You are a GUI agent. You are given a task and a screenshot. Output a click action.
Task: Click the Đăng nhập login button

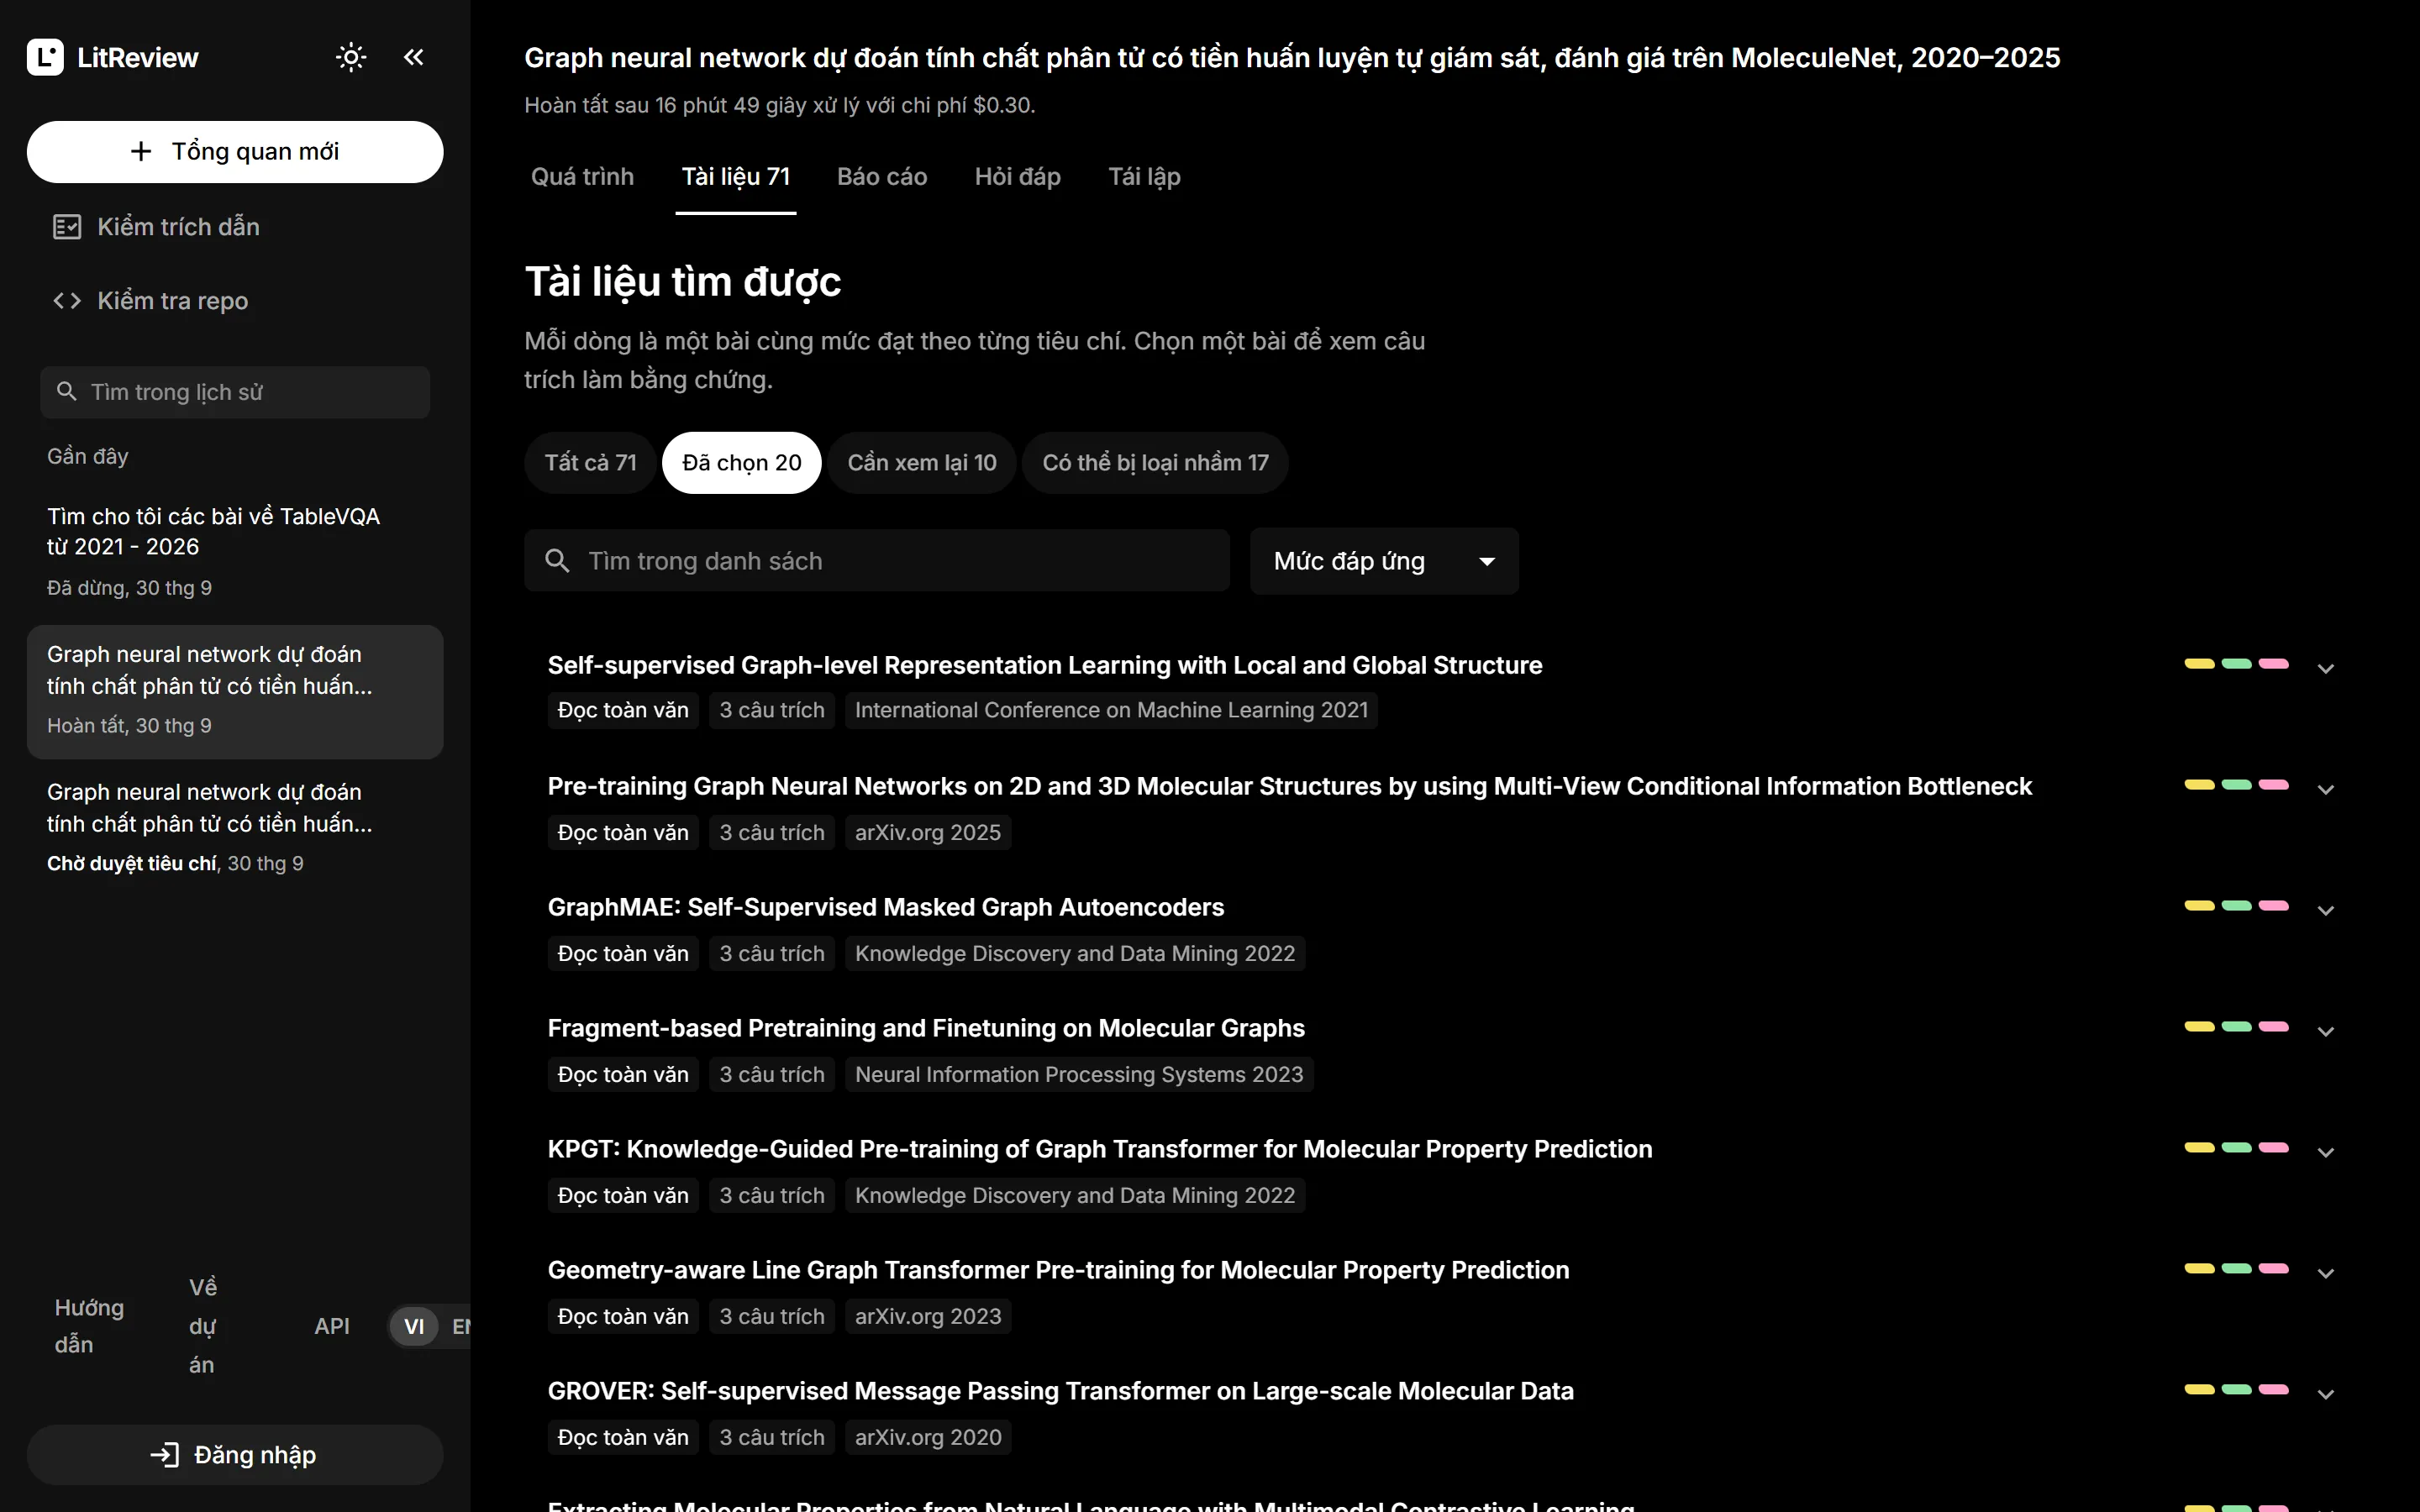[235, 1455]
